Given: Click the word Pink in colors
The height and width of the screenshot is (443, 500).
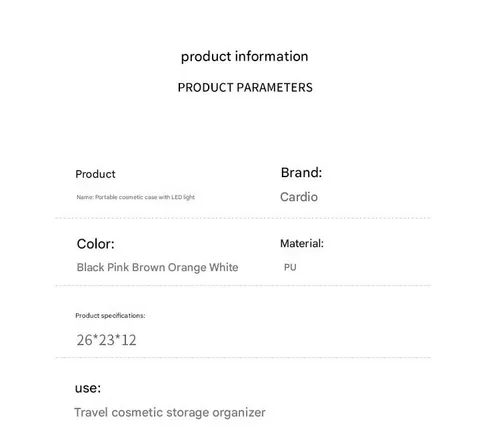Looking at the screenshot, I should (118, 267).
